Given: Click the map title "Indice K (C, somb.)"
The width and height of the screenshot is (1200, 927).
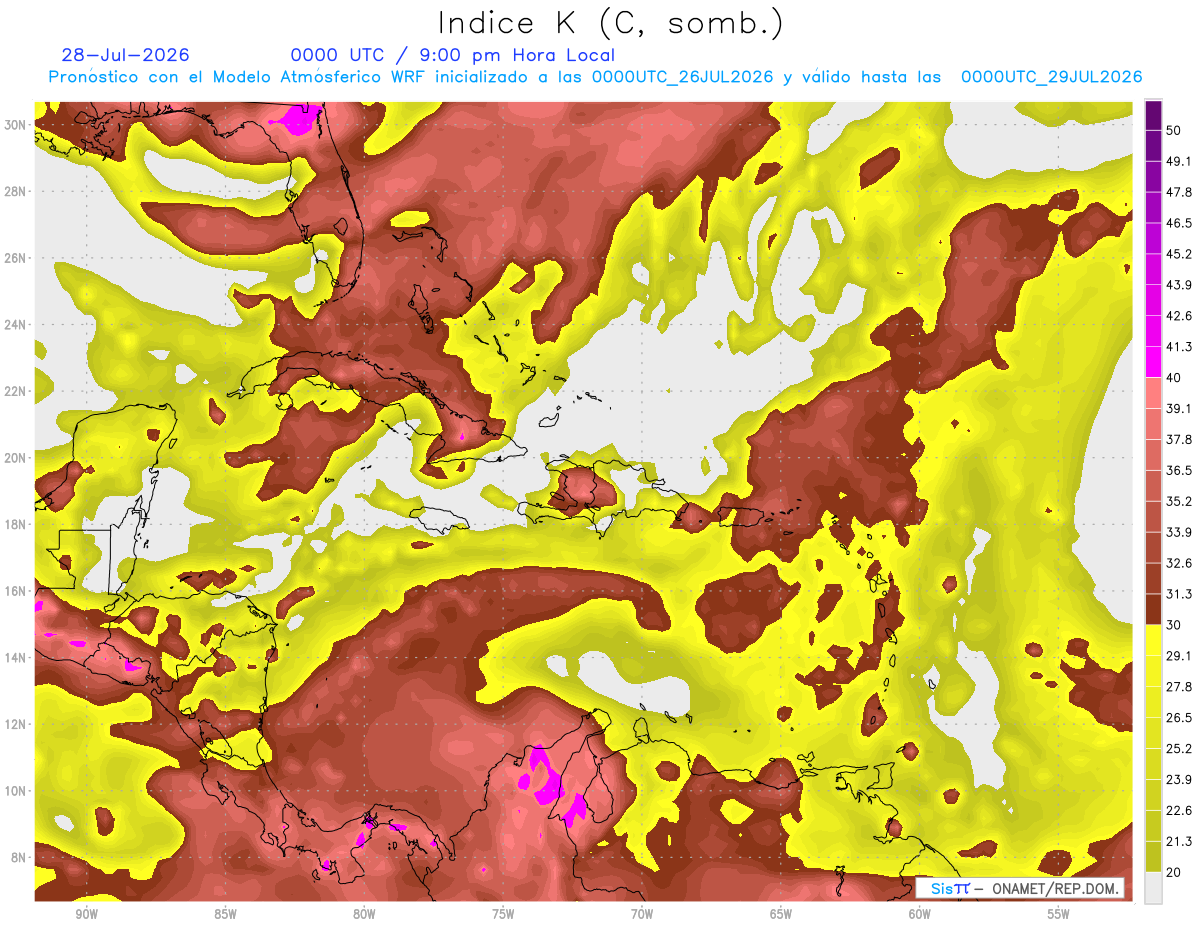Looking at the screenshot, I should point(610,23).
